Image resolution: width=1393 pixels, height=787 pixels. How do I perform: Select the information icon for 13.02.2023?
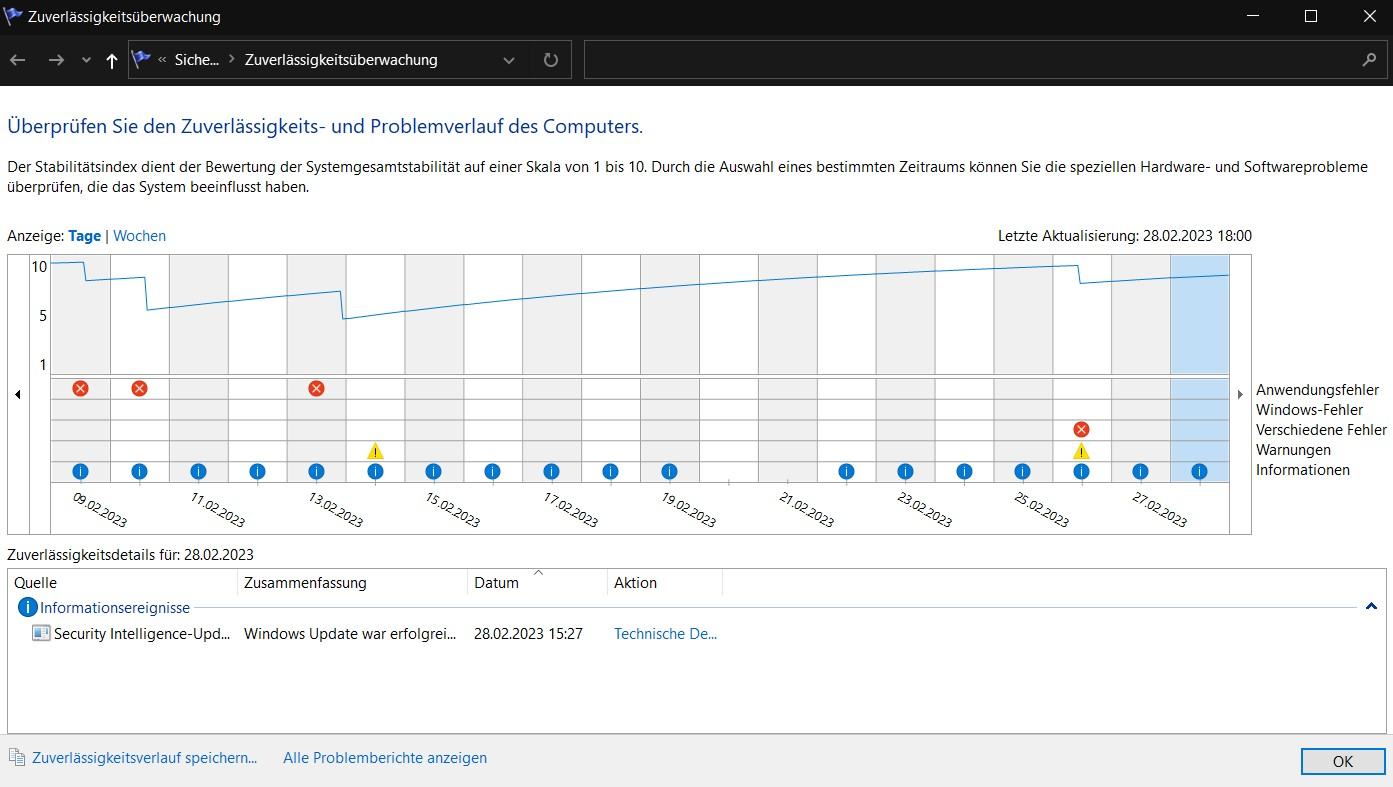pyautogui.click(x=316, y=471)
